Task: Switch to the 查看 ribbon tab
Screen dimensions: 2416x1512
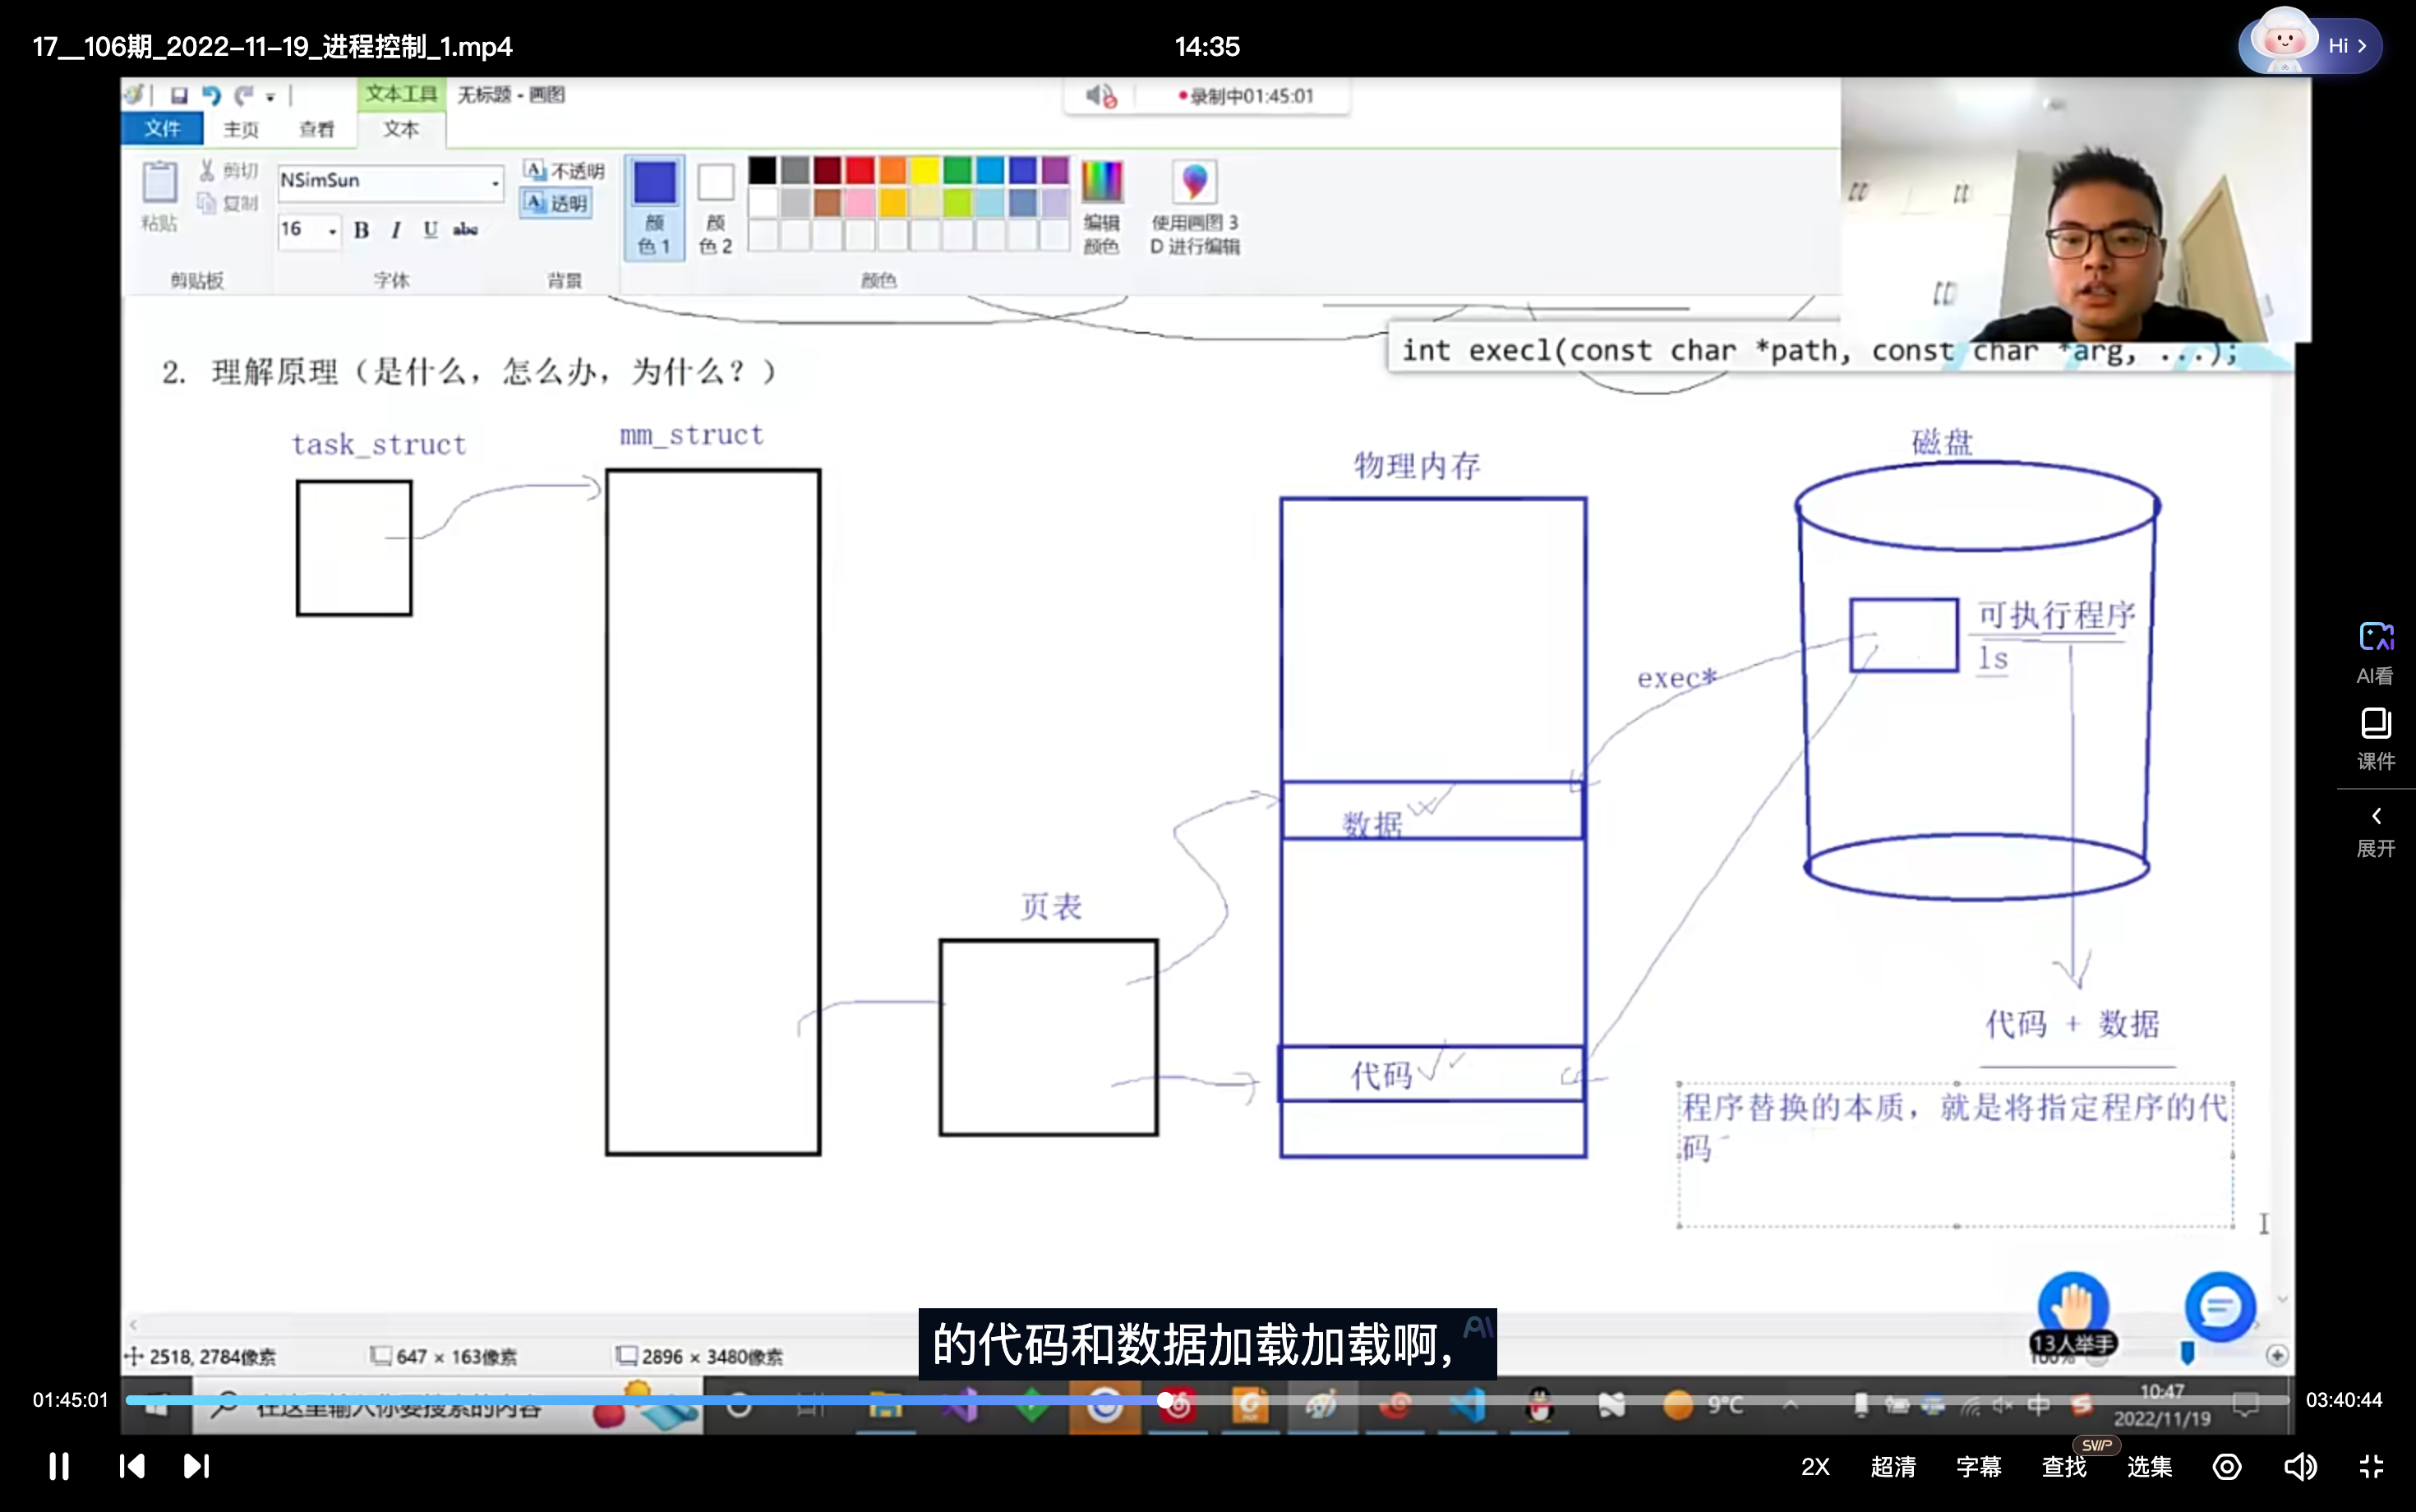Action: click(317, 129)
